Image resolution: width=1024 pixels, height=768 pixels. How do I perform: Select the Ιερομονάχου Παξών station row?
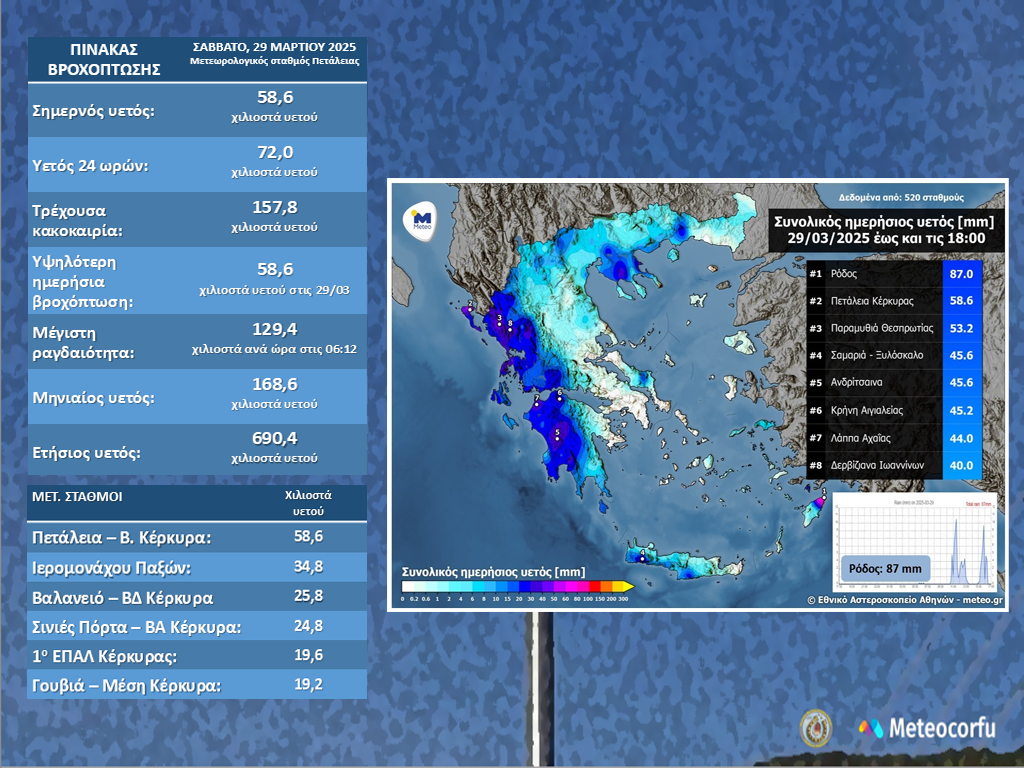click(197, 567)
